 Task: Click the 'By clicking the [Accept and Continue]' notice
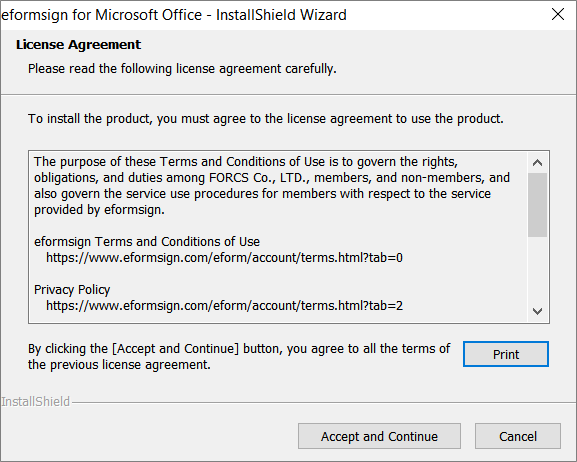point(239,356)
